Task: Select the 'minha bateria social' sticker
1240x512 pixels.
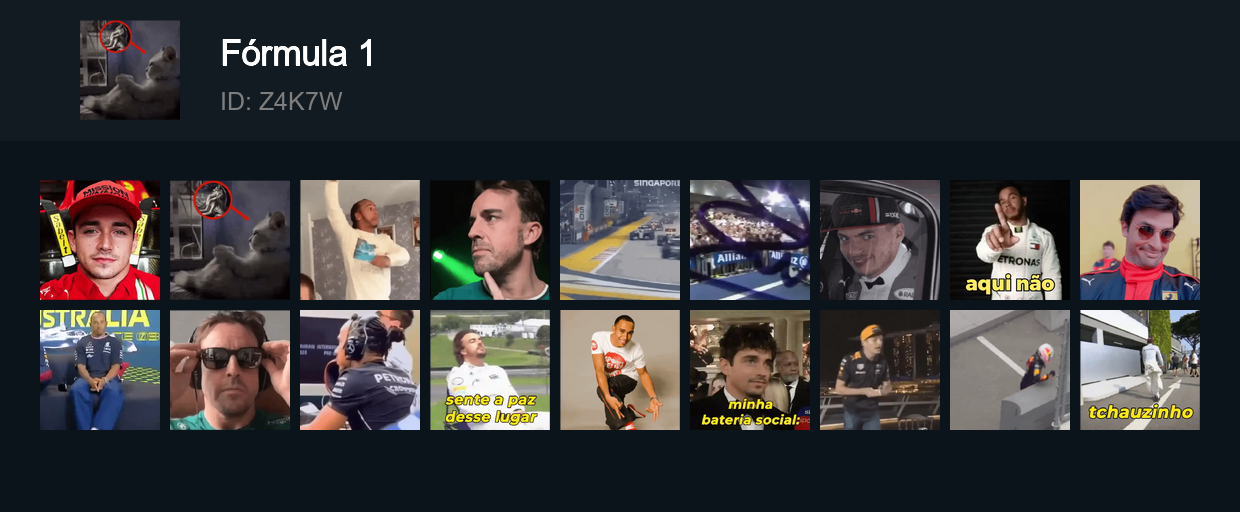Action: pos(750,370)
